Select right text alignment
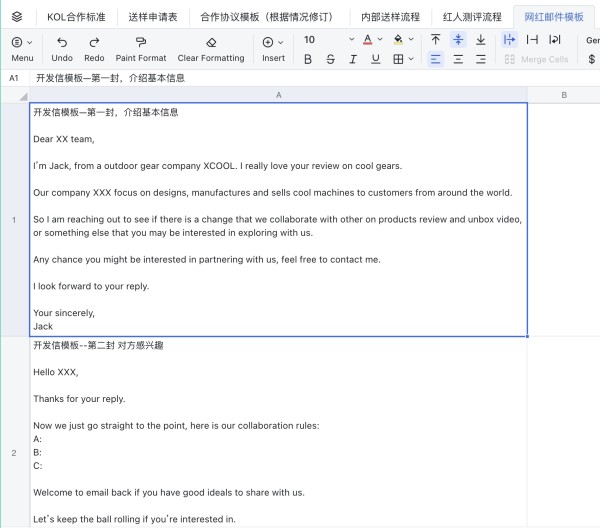Image resolution: width=600 pixels, height=528 pixels. click(x=481, y=59)
